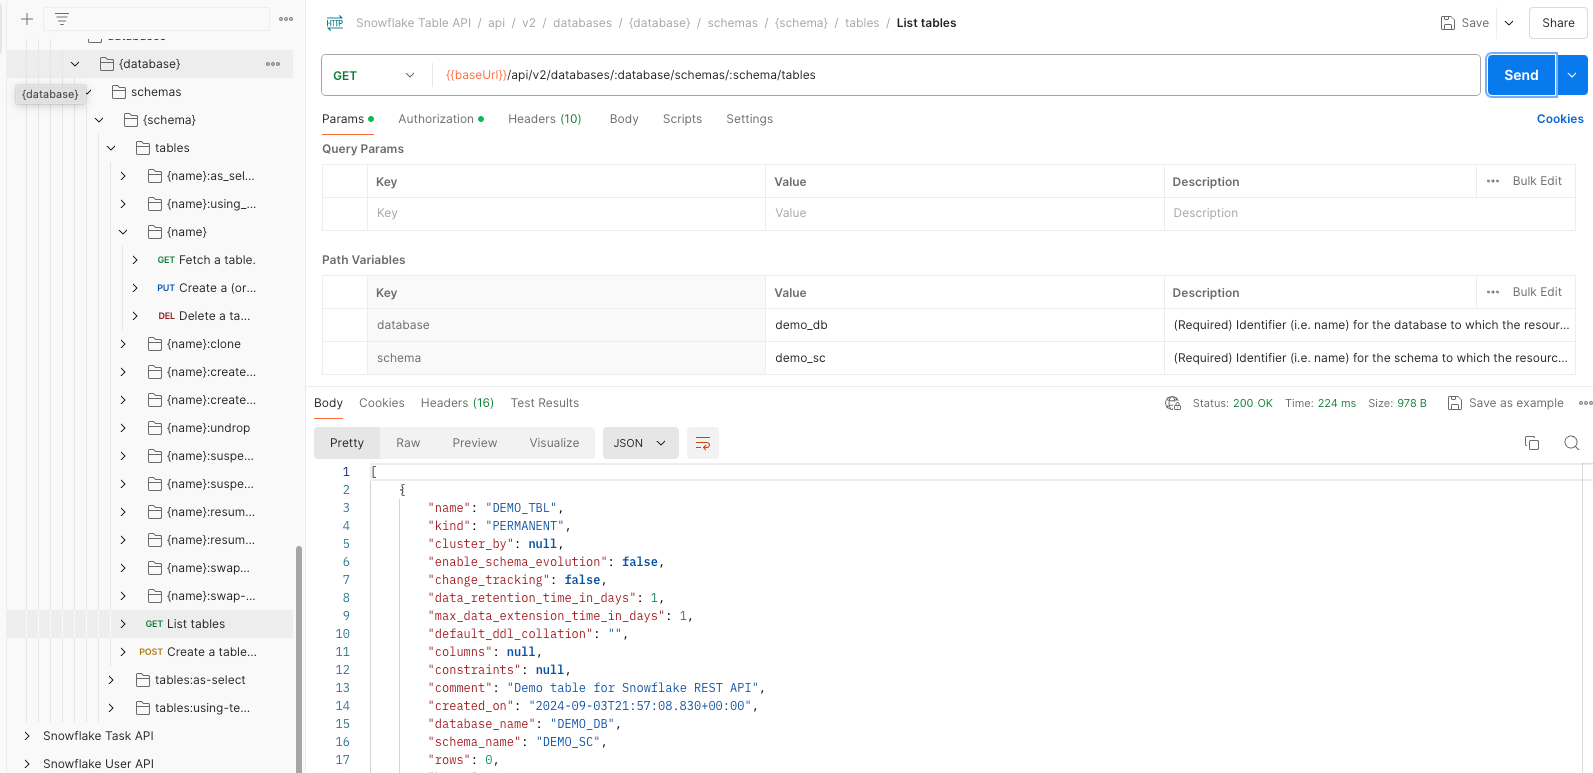1593x773 pixels.
Task: Open the Authorization tab
Action: tap(436, 119)
